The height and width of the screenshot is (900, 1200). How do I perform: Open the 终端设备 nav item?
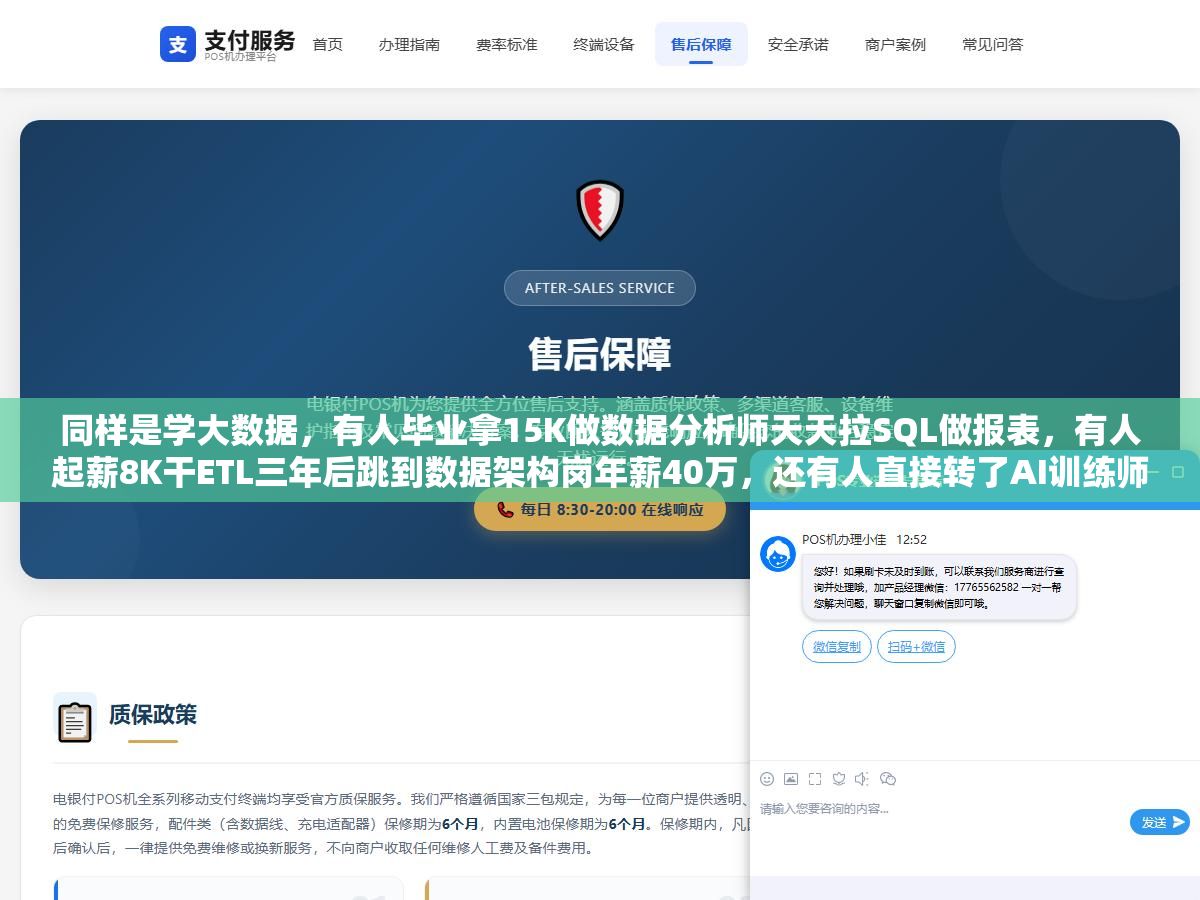pyautogui.click(x=604, y=44)
